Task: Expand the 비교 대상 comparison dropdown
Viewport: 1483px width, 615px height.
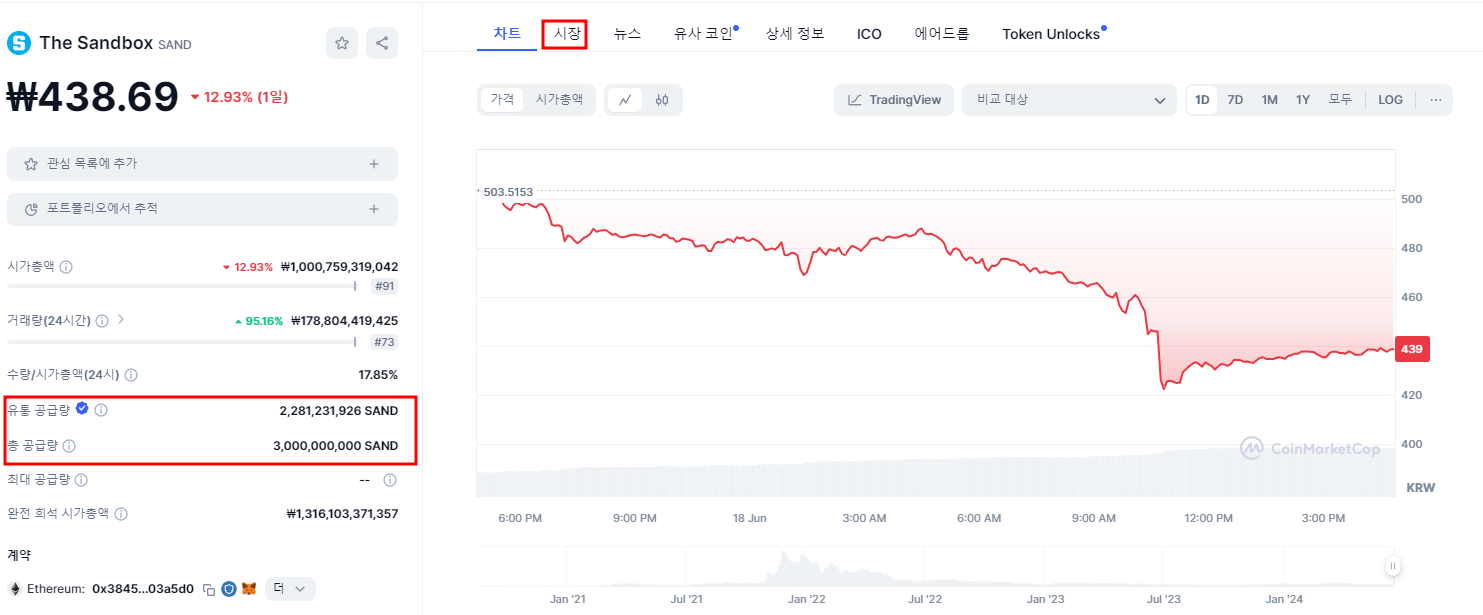Action: point(1068,99)
